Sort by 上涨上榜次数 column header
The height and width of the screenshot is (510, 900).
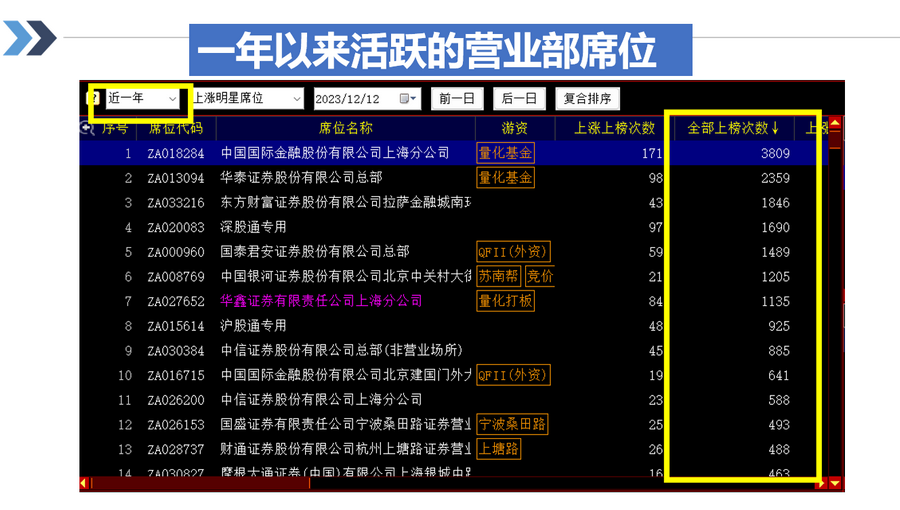click(614, 128)
